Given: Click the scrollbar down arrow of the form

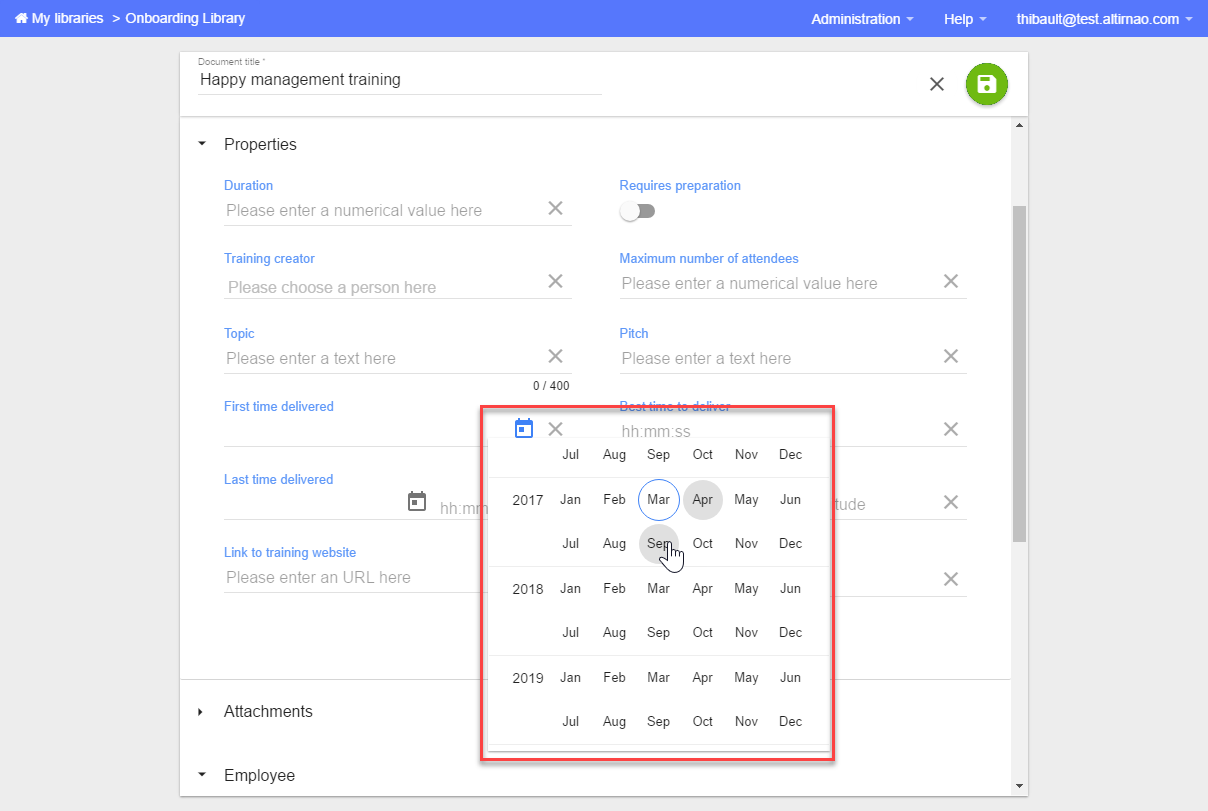Looking at the screenshot, I should [x=1019, y=786].
